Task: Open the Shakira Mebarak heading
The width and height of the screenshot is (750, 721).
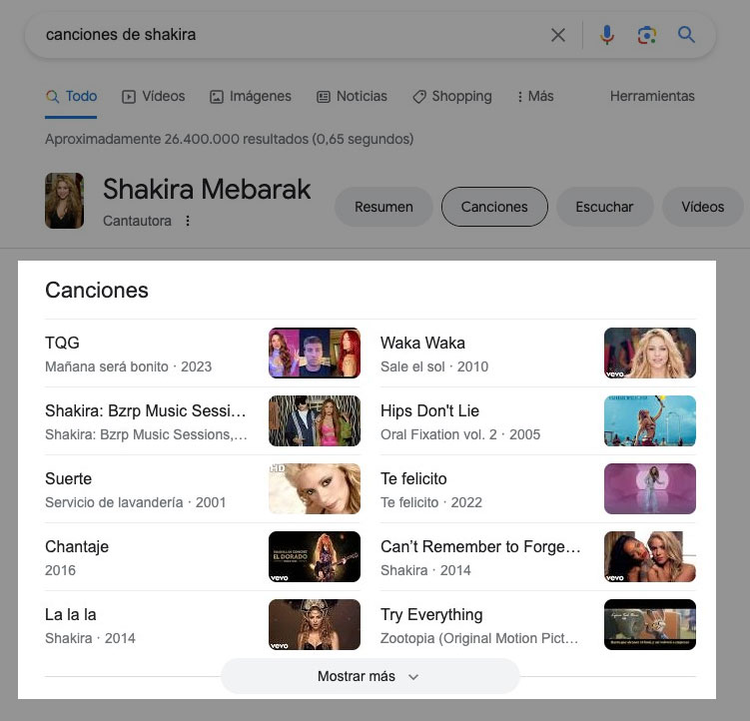Action: click(x=207, y=189)
